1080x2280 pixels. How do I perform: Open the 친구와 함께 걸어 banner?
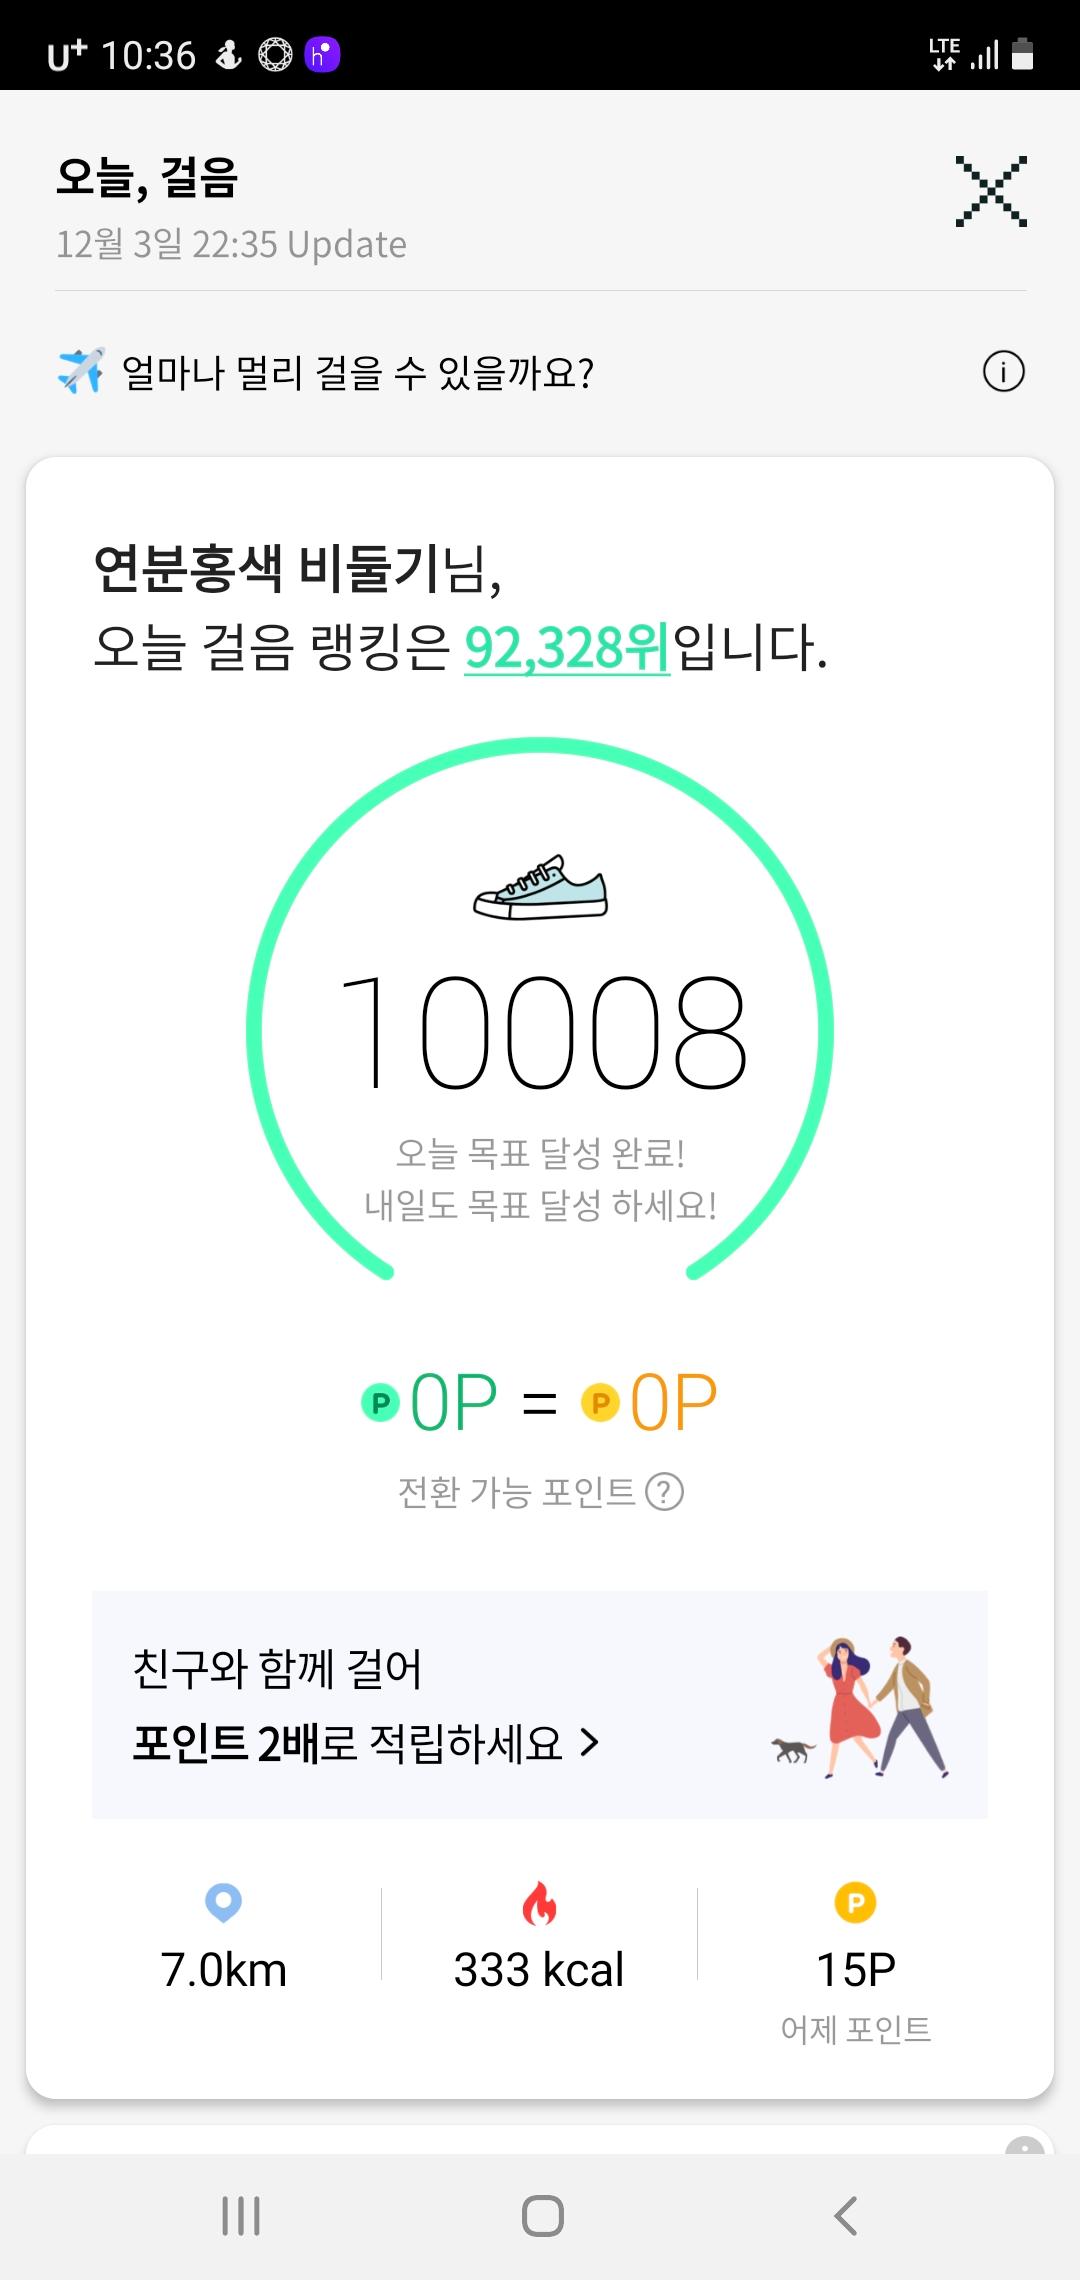point(400,1704)
